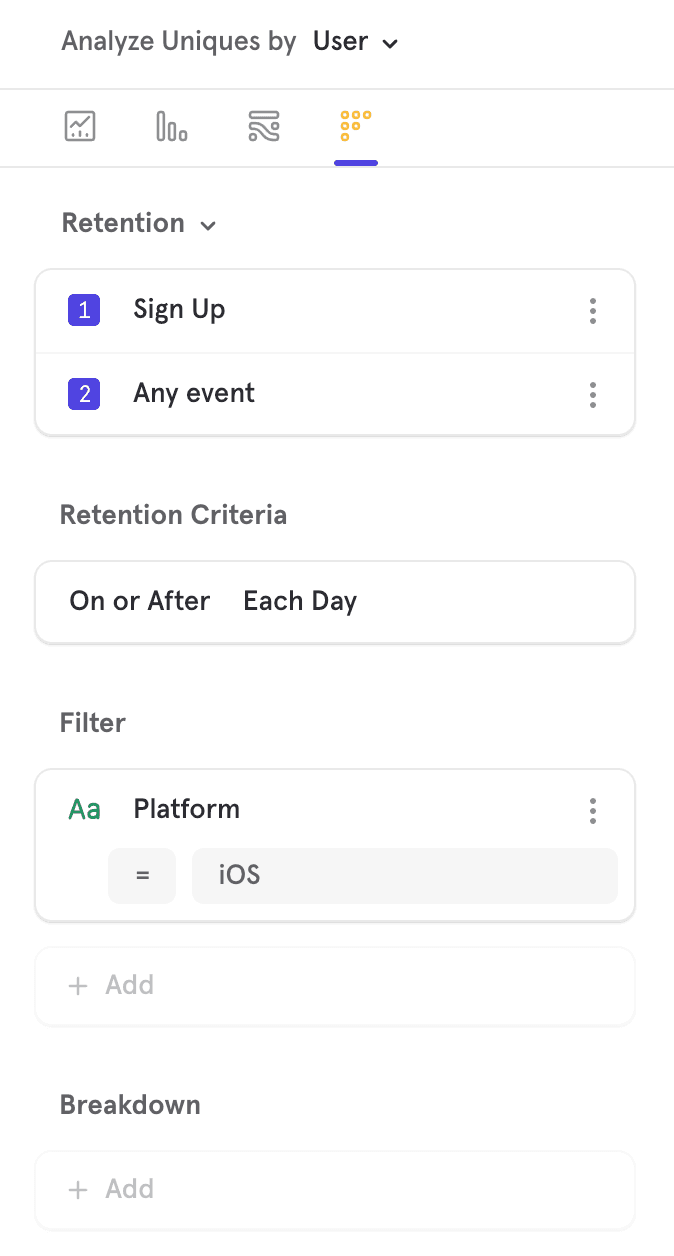
Task: Open Any event options menu
Action: [x=593, y=394]
